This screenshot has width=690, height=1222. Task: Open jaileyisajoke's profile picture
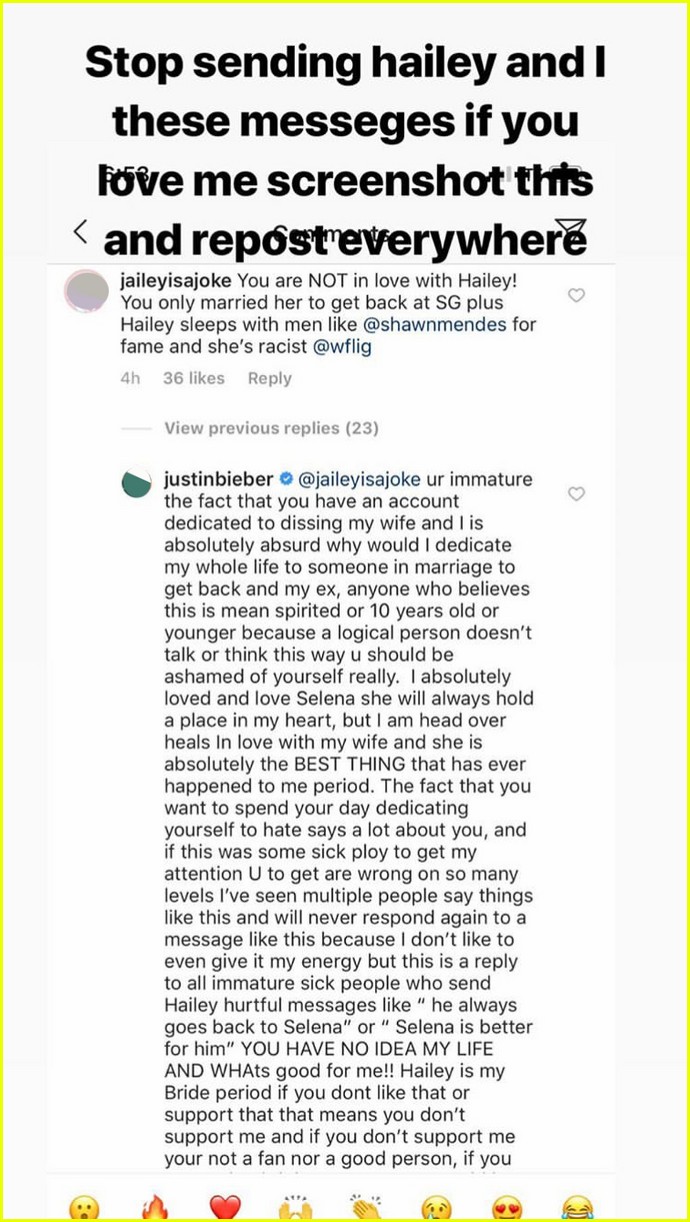click(x=85, y=291)
